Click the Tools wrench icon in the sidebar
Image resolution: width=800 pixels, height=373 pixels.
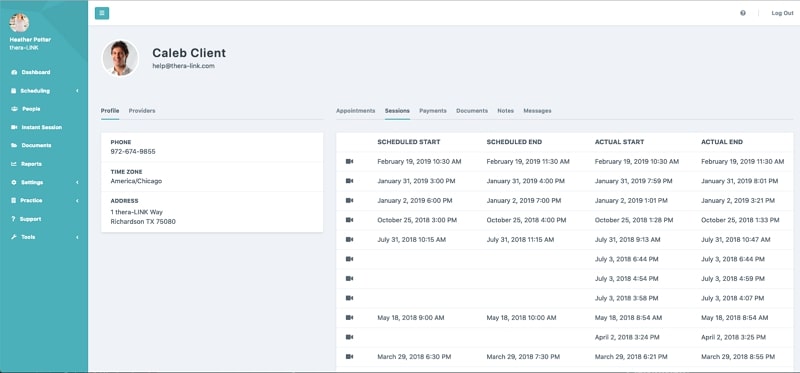click(14, 237)
